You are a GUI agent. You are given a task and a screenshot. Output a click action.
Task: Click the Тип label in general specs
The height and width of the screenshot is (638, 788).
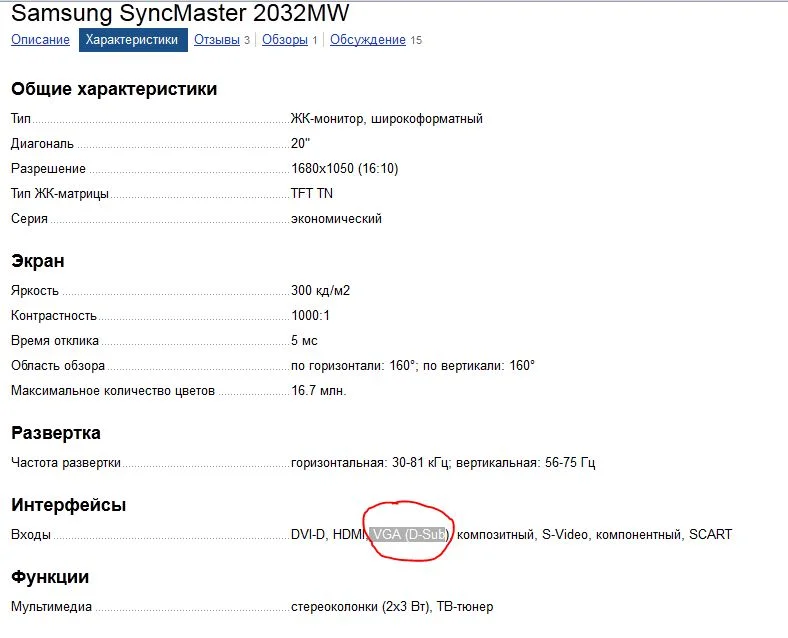click(21, 119)
